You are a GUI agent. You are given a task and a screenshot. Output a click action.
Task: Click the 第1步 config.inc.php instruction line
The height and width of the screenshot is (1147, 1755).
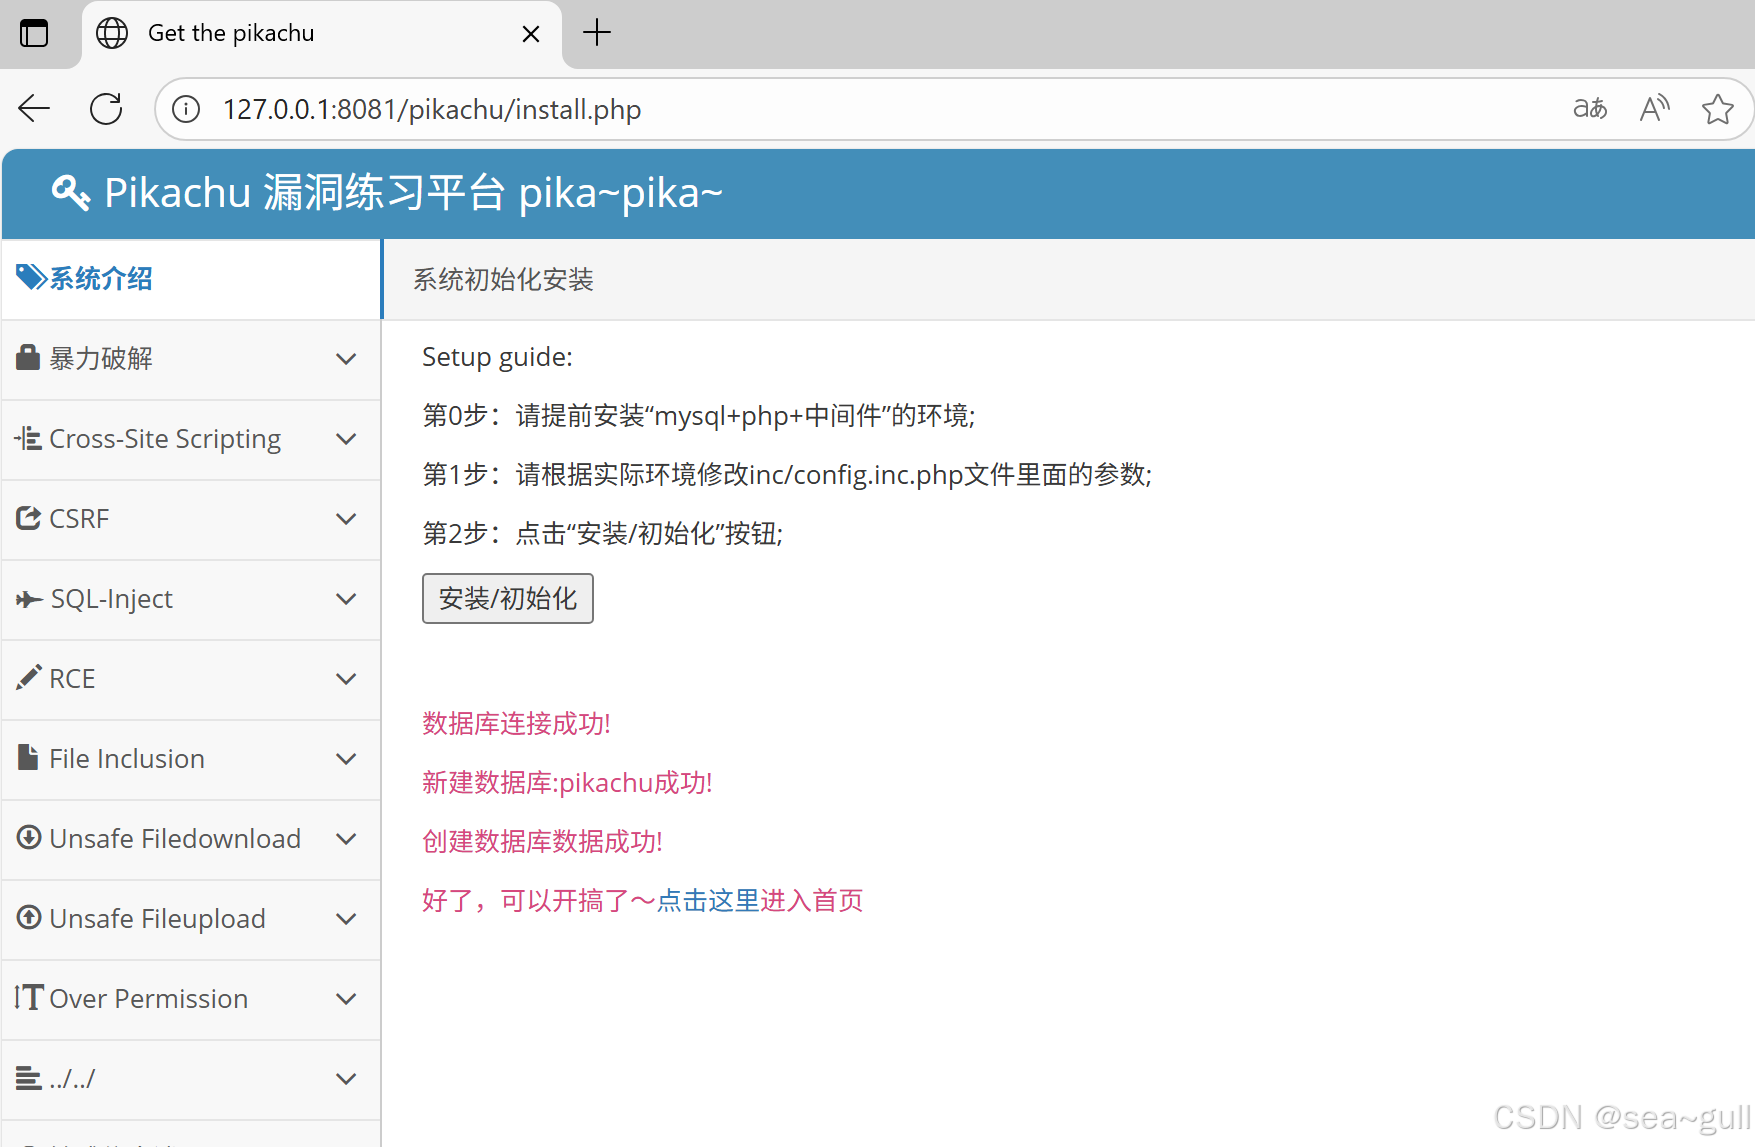[x=787, y=474]
